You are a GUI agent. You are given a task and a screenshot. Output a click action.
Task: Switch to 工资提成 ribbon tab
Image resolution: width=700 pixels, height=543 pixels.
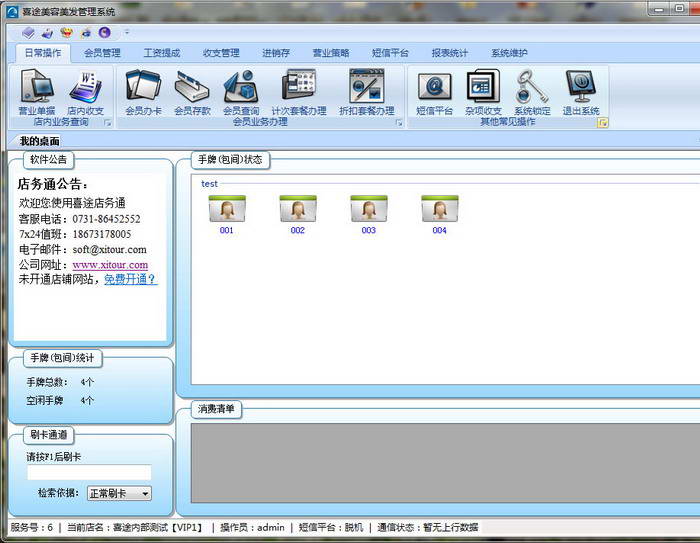[162, 53]
